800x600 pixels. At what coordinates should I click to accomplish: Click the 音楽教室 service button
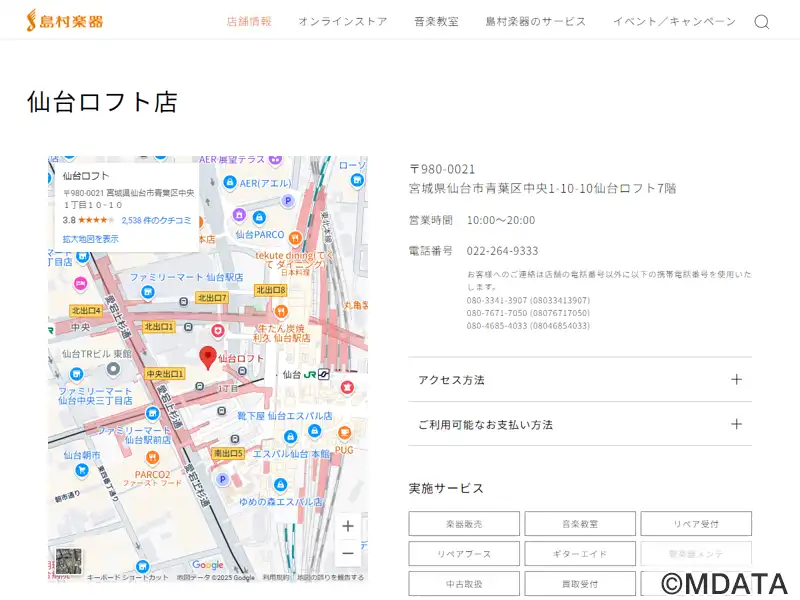(580, 524)
